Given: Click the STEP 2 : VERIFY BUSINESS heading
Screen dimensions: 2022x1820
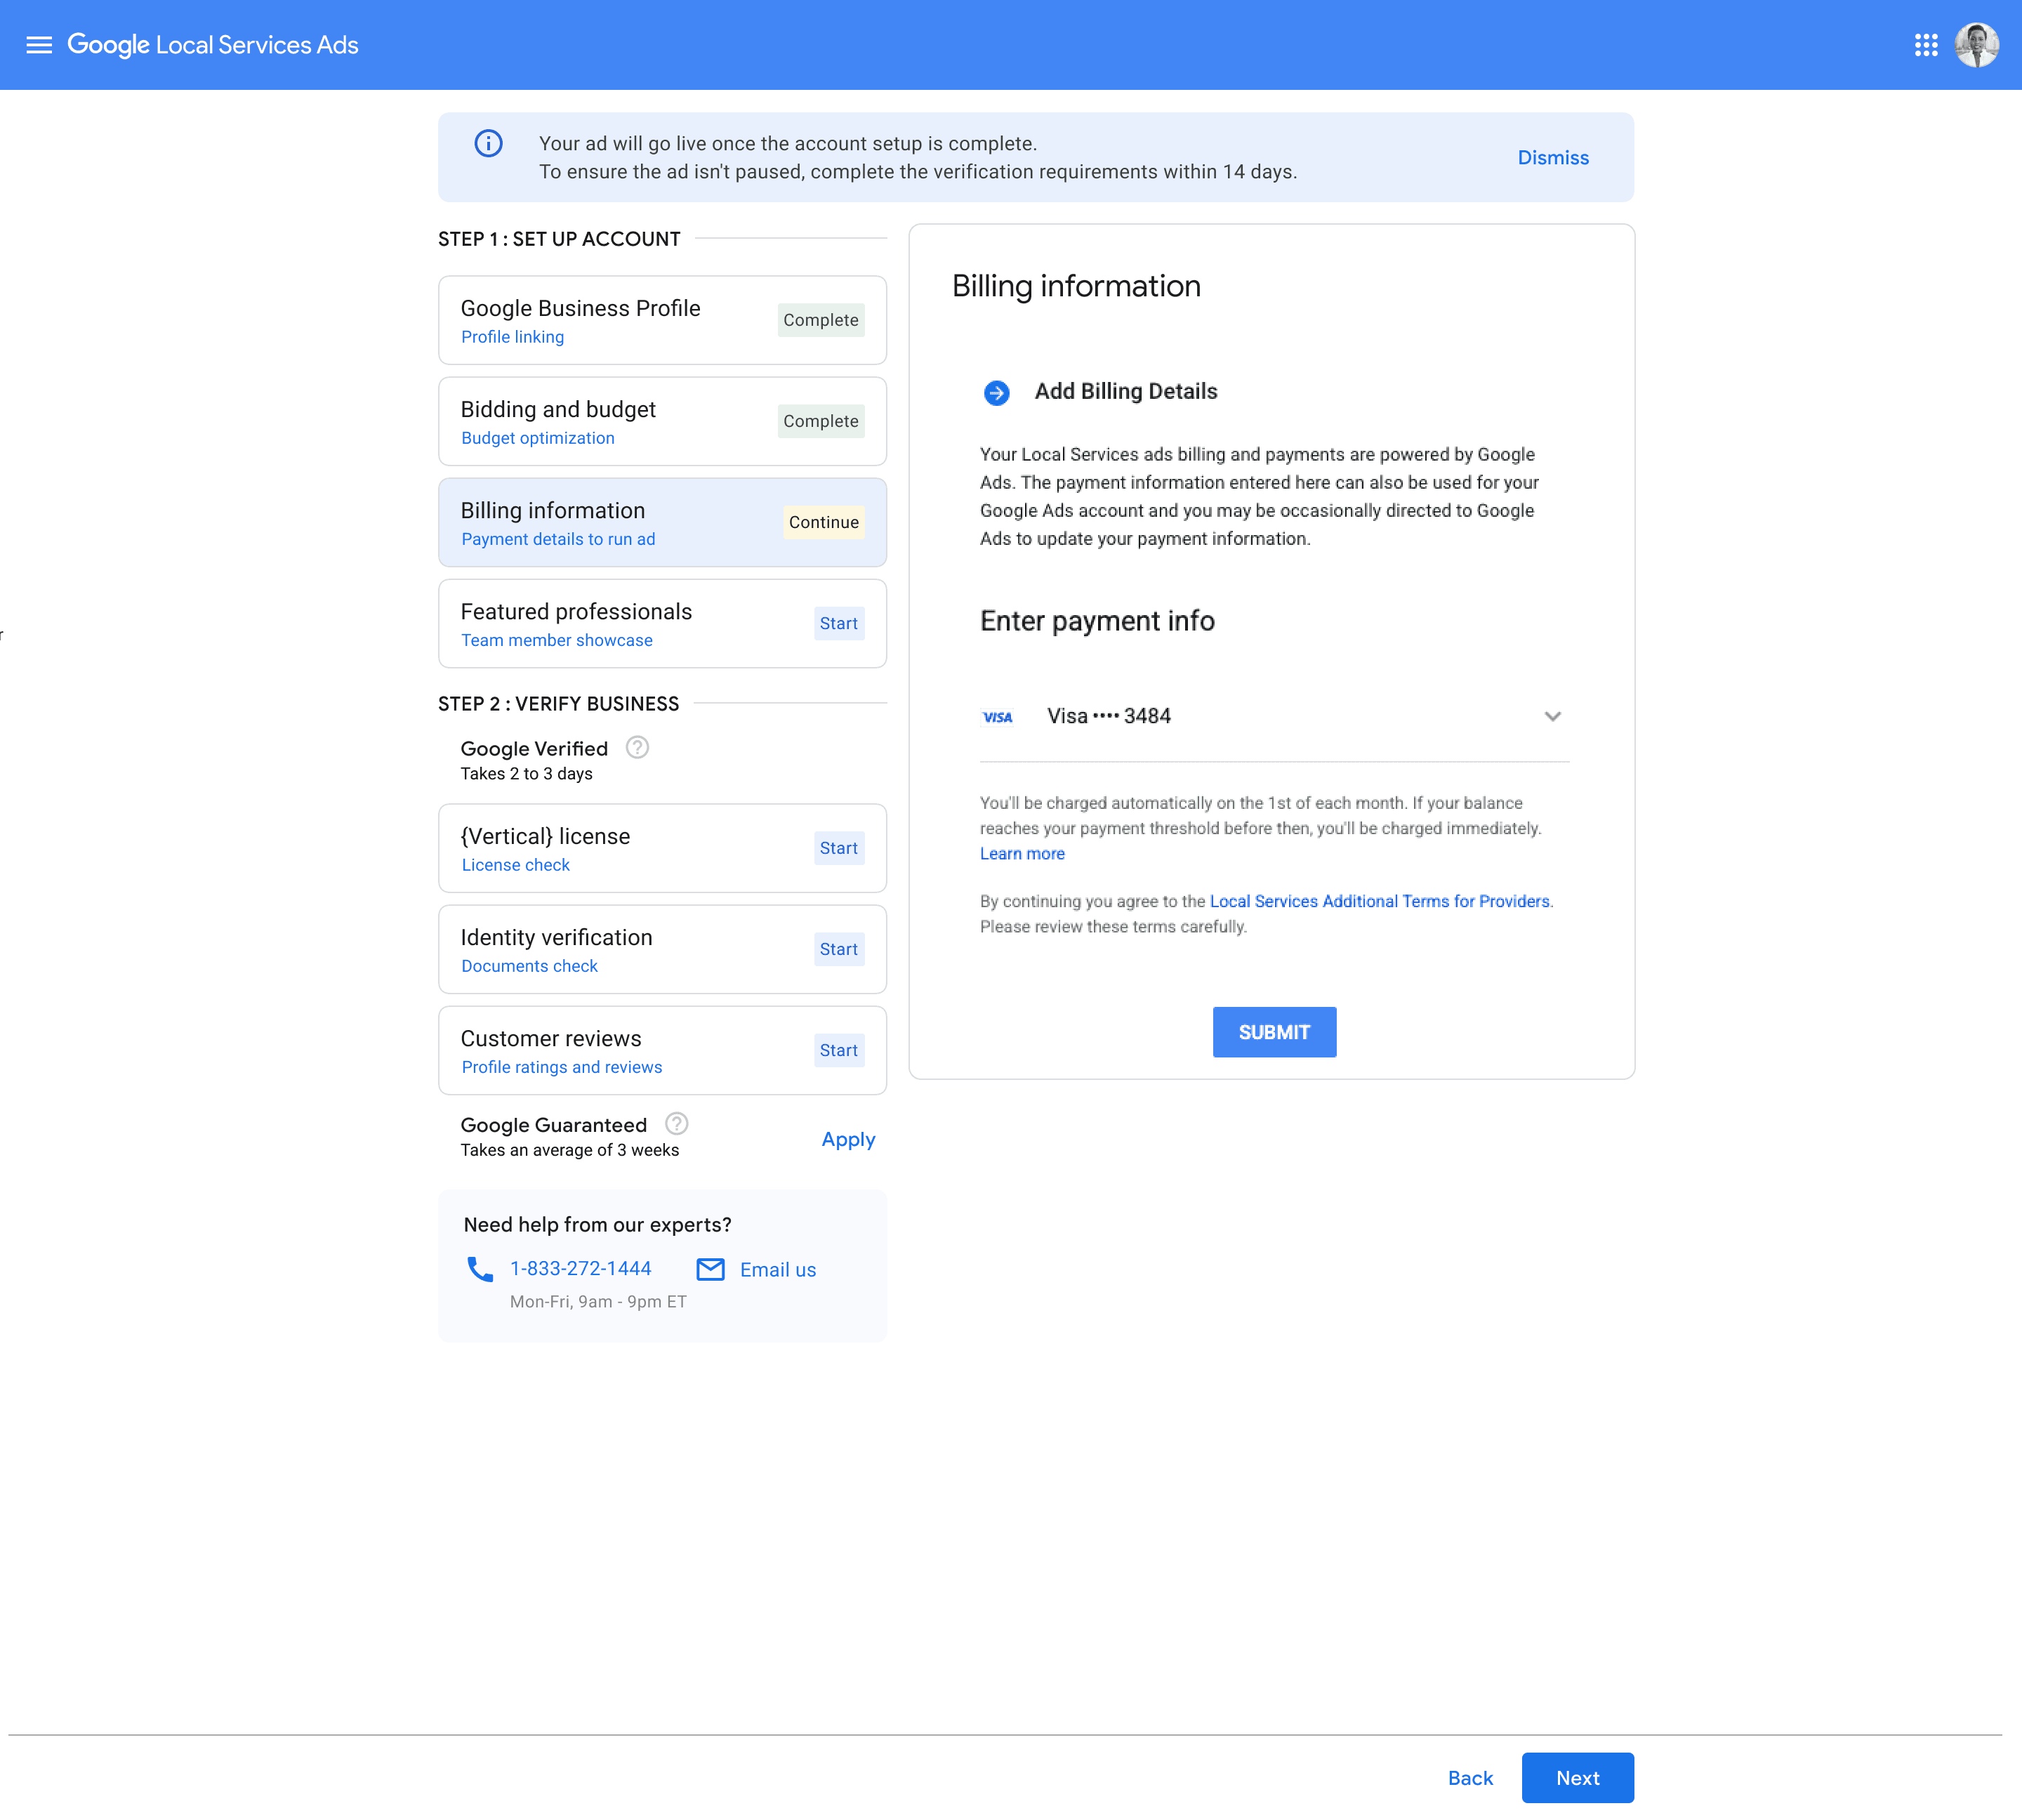Looking at the screenshot, I should 558,704.
